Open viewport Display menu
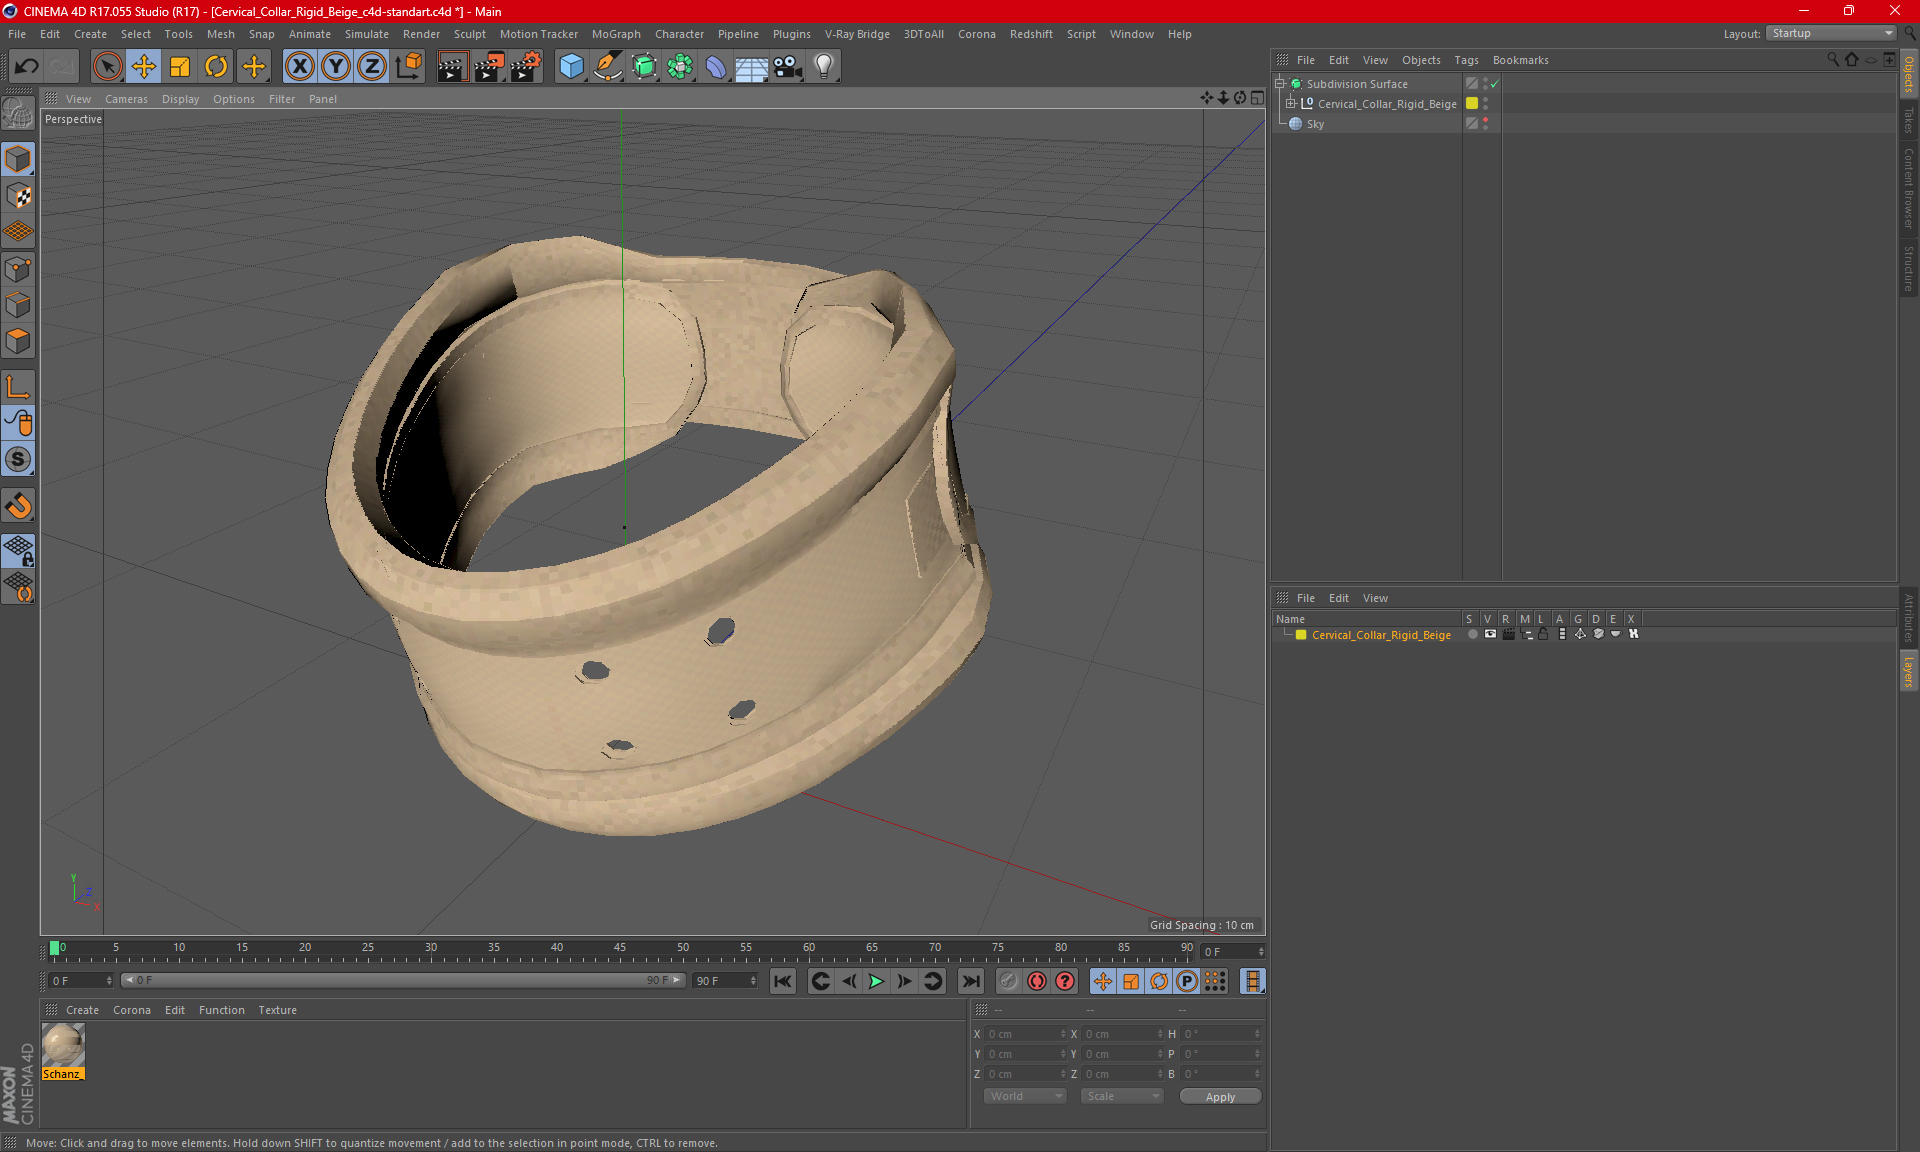 (180, 99)
